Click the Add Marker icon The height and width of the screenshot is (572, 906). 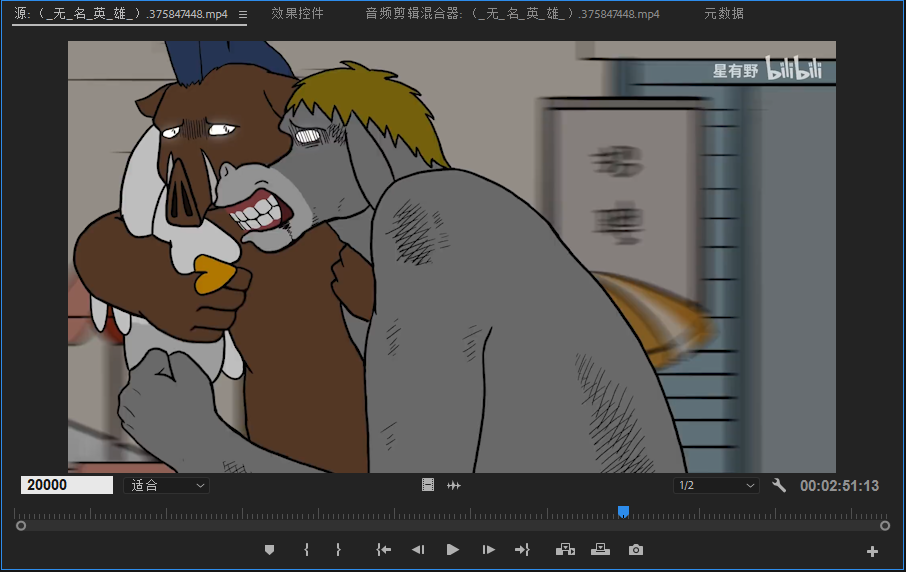tap(269, 550)
